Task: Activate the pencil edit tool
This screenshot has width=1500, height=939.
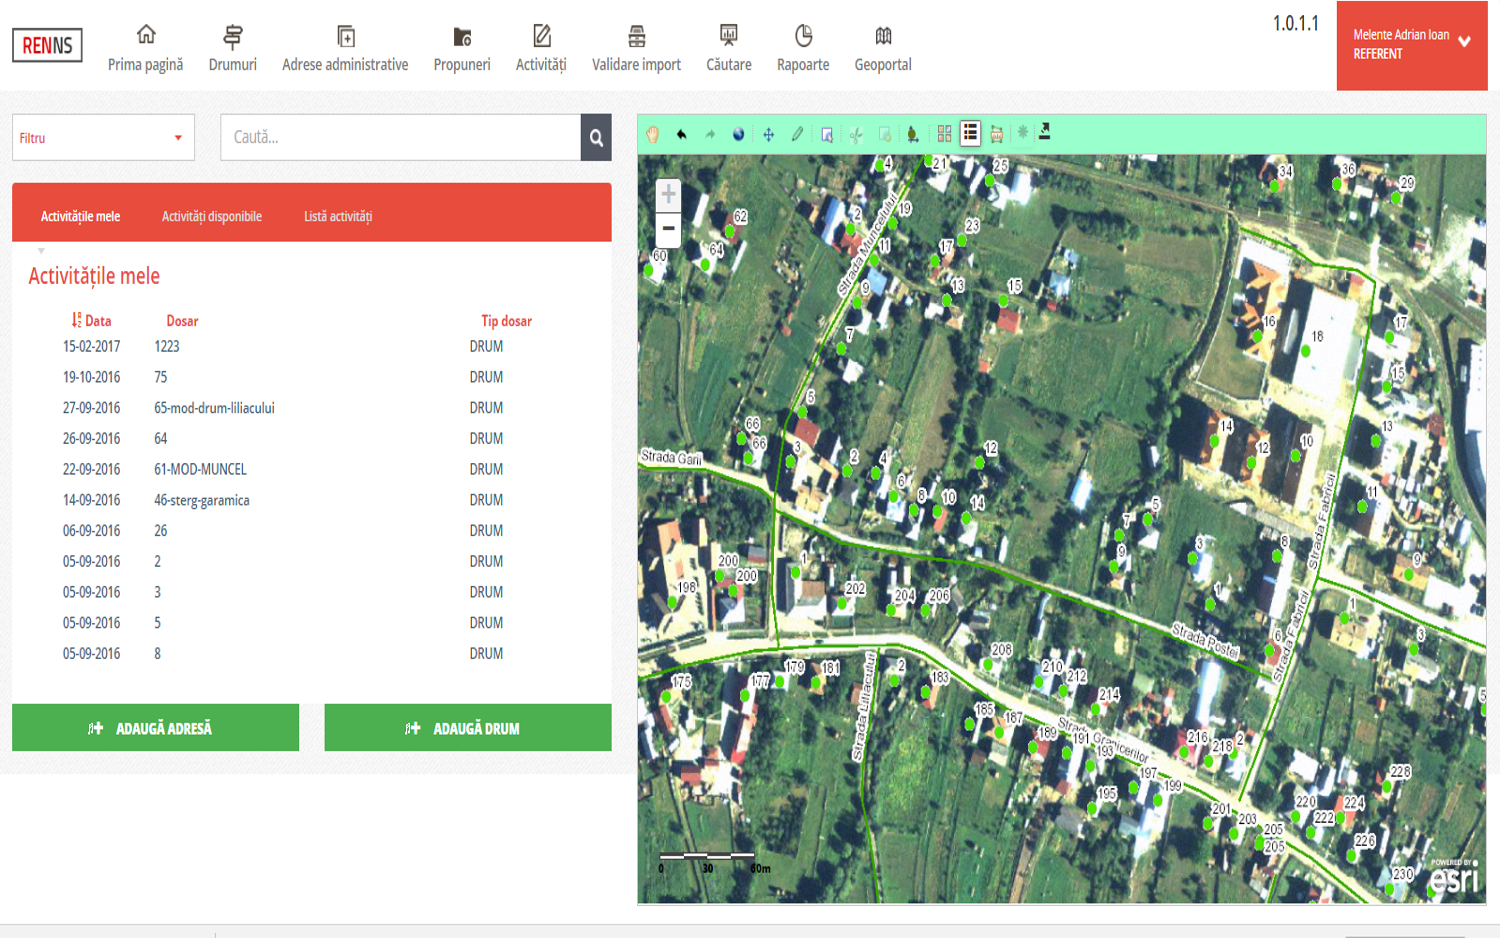Action: pos(797,134)
